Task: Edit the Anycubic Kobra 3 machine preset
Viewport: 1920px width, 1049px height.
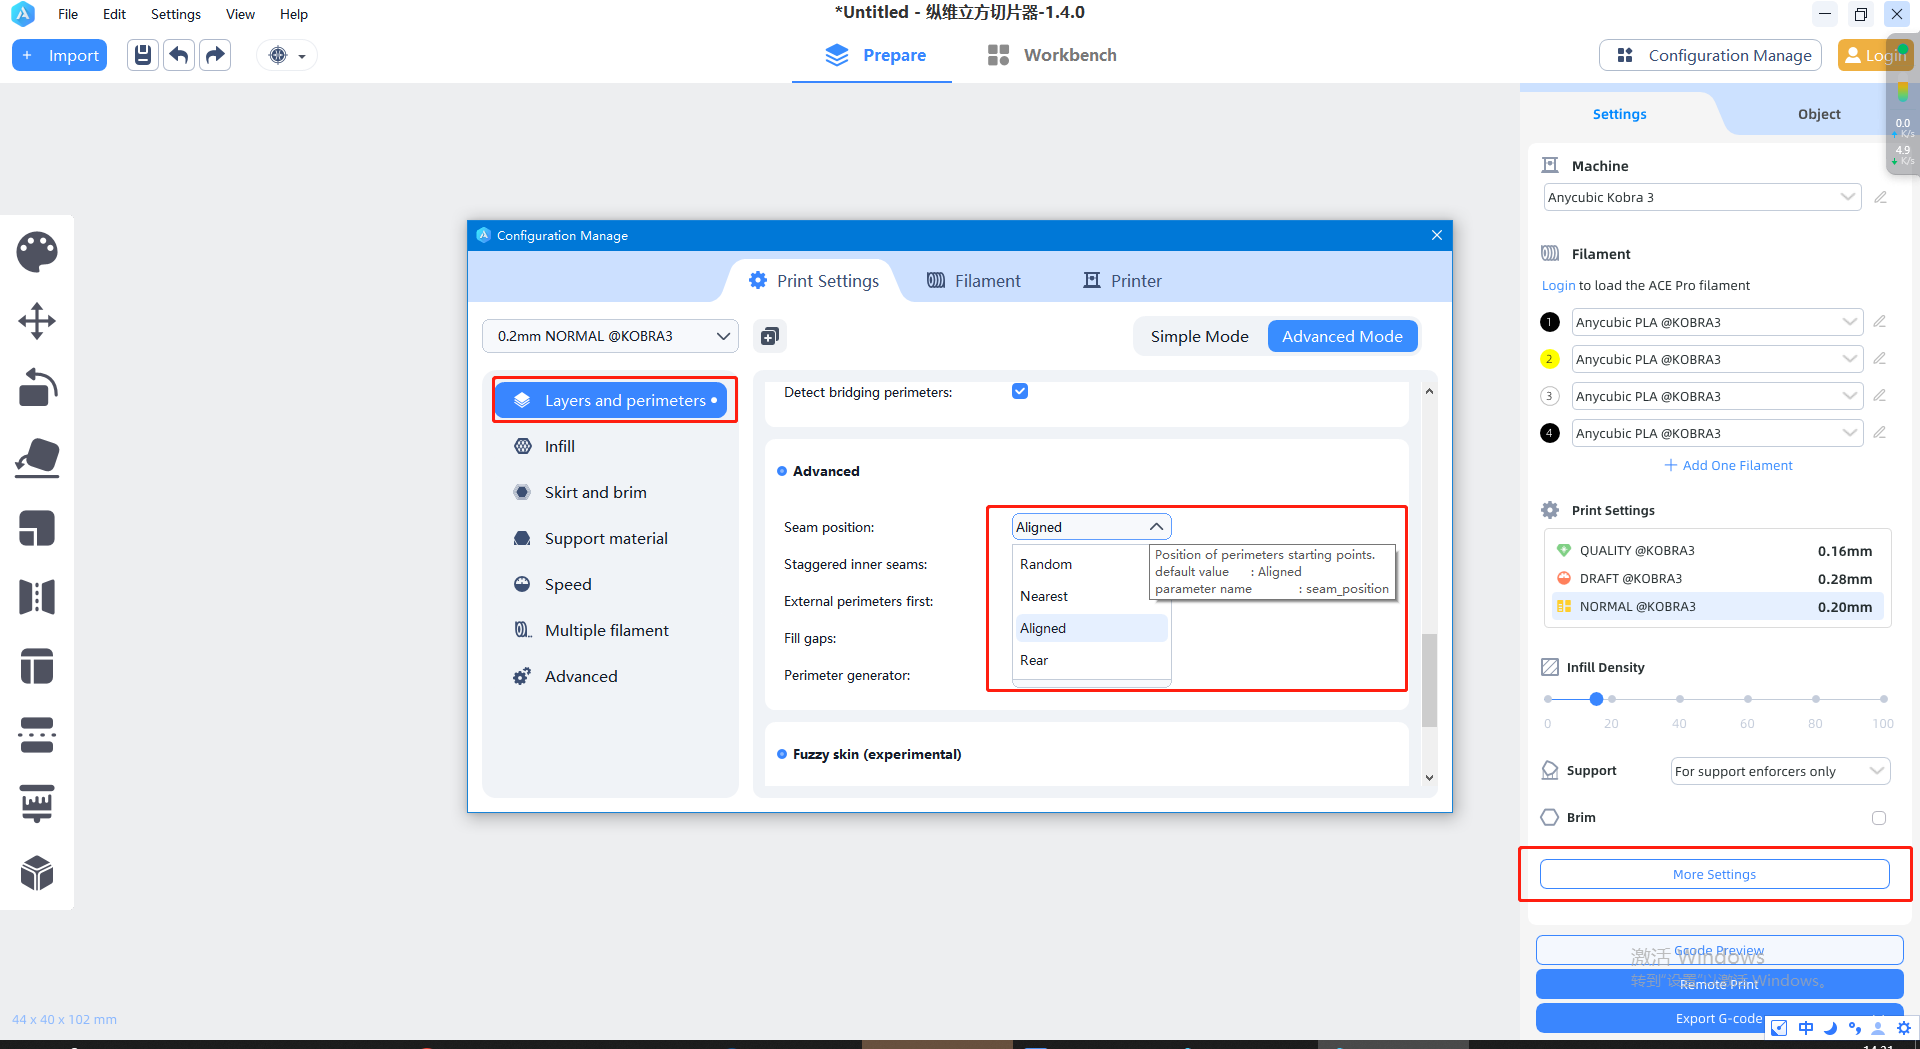Action: 1880,198
